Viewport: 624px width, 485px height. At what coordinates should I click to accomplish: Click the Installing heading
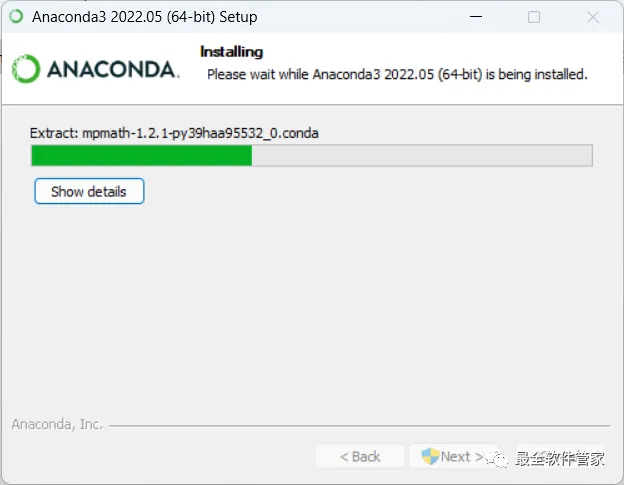click(x=231, y=52)
